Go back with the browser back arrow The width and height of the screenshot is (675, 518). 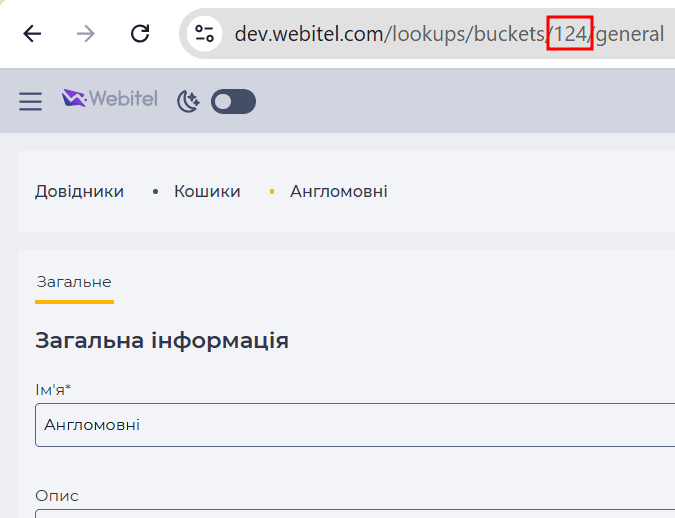tap(32, 34)
